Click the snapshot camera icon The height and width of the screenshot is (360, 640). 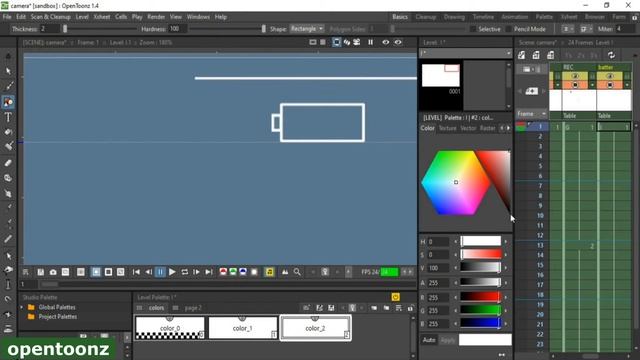point(53,272)
